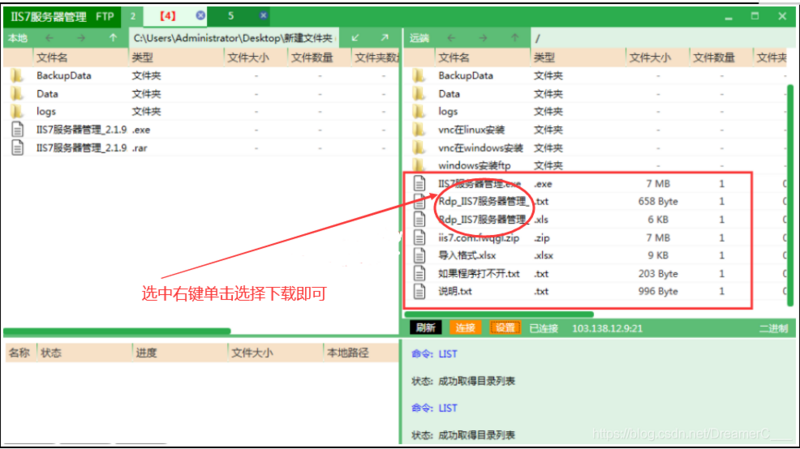Viewport: 800px width, 449px height.
Task: Click the 连接 connect button
Action: pyautogui.click(x=465, y=328)
